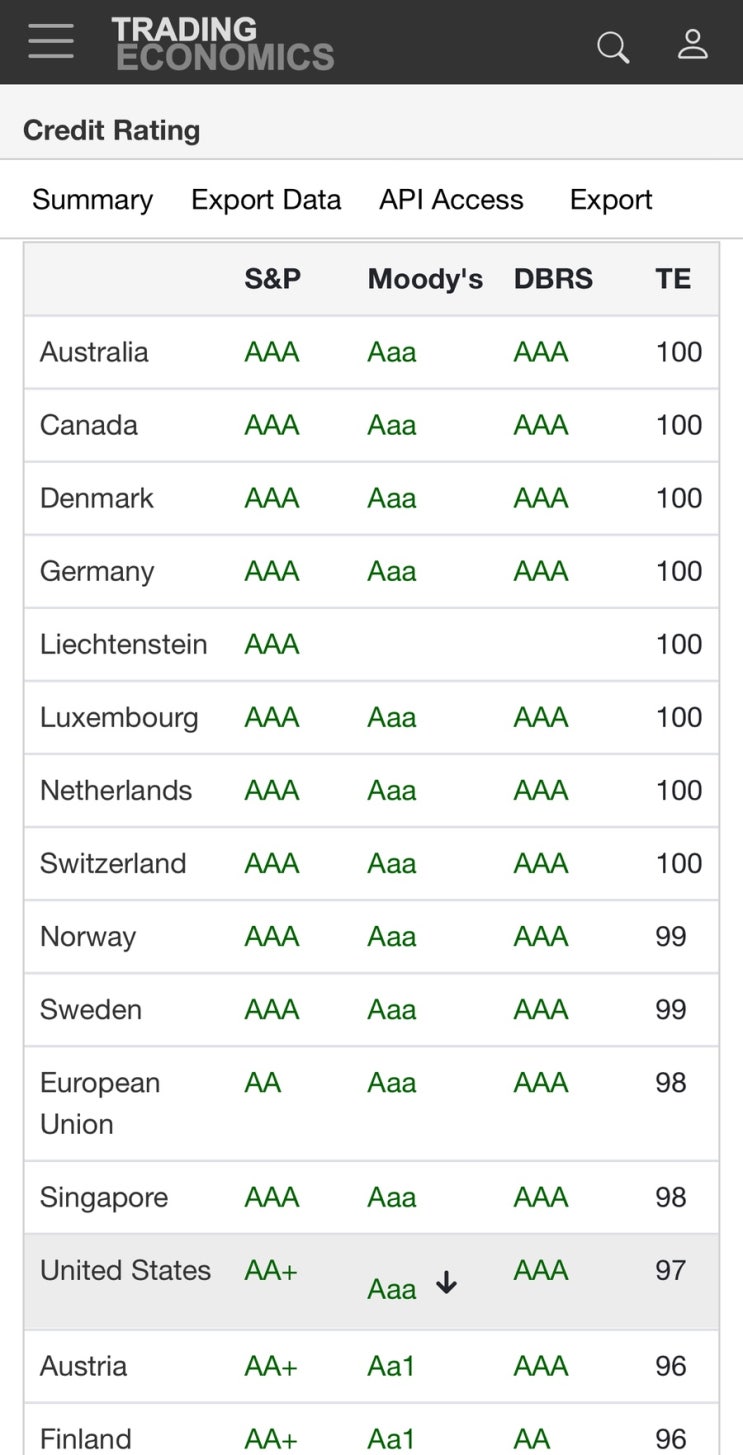The width and height of the screenshot is (743, 1455).
Task: Open the Australia country link
Action: coord(94,352)
